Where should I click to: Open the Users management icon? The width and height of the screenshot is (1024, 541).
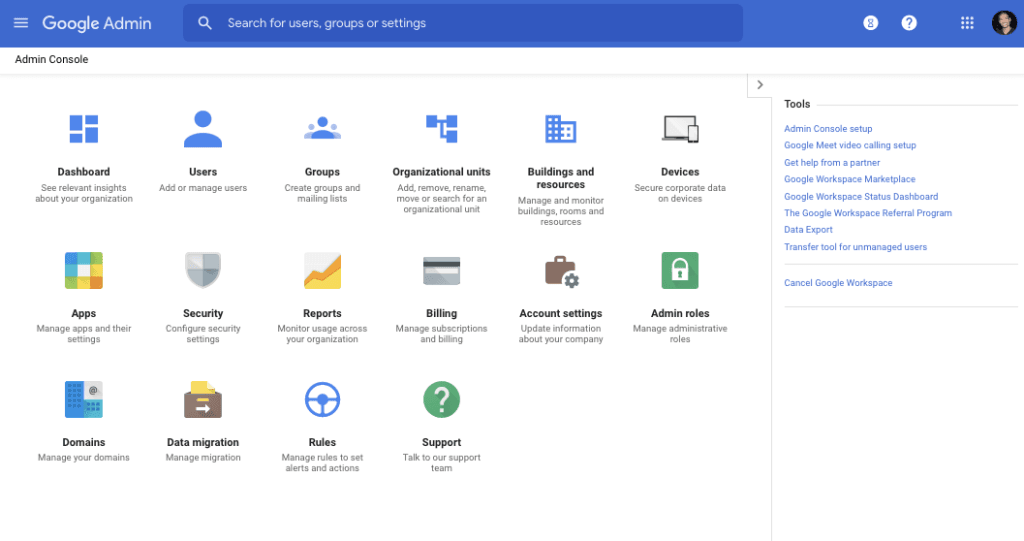203,129
